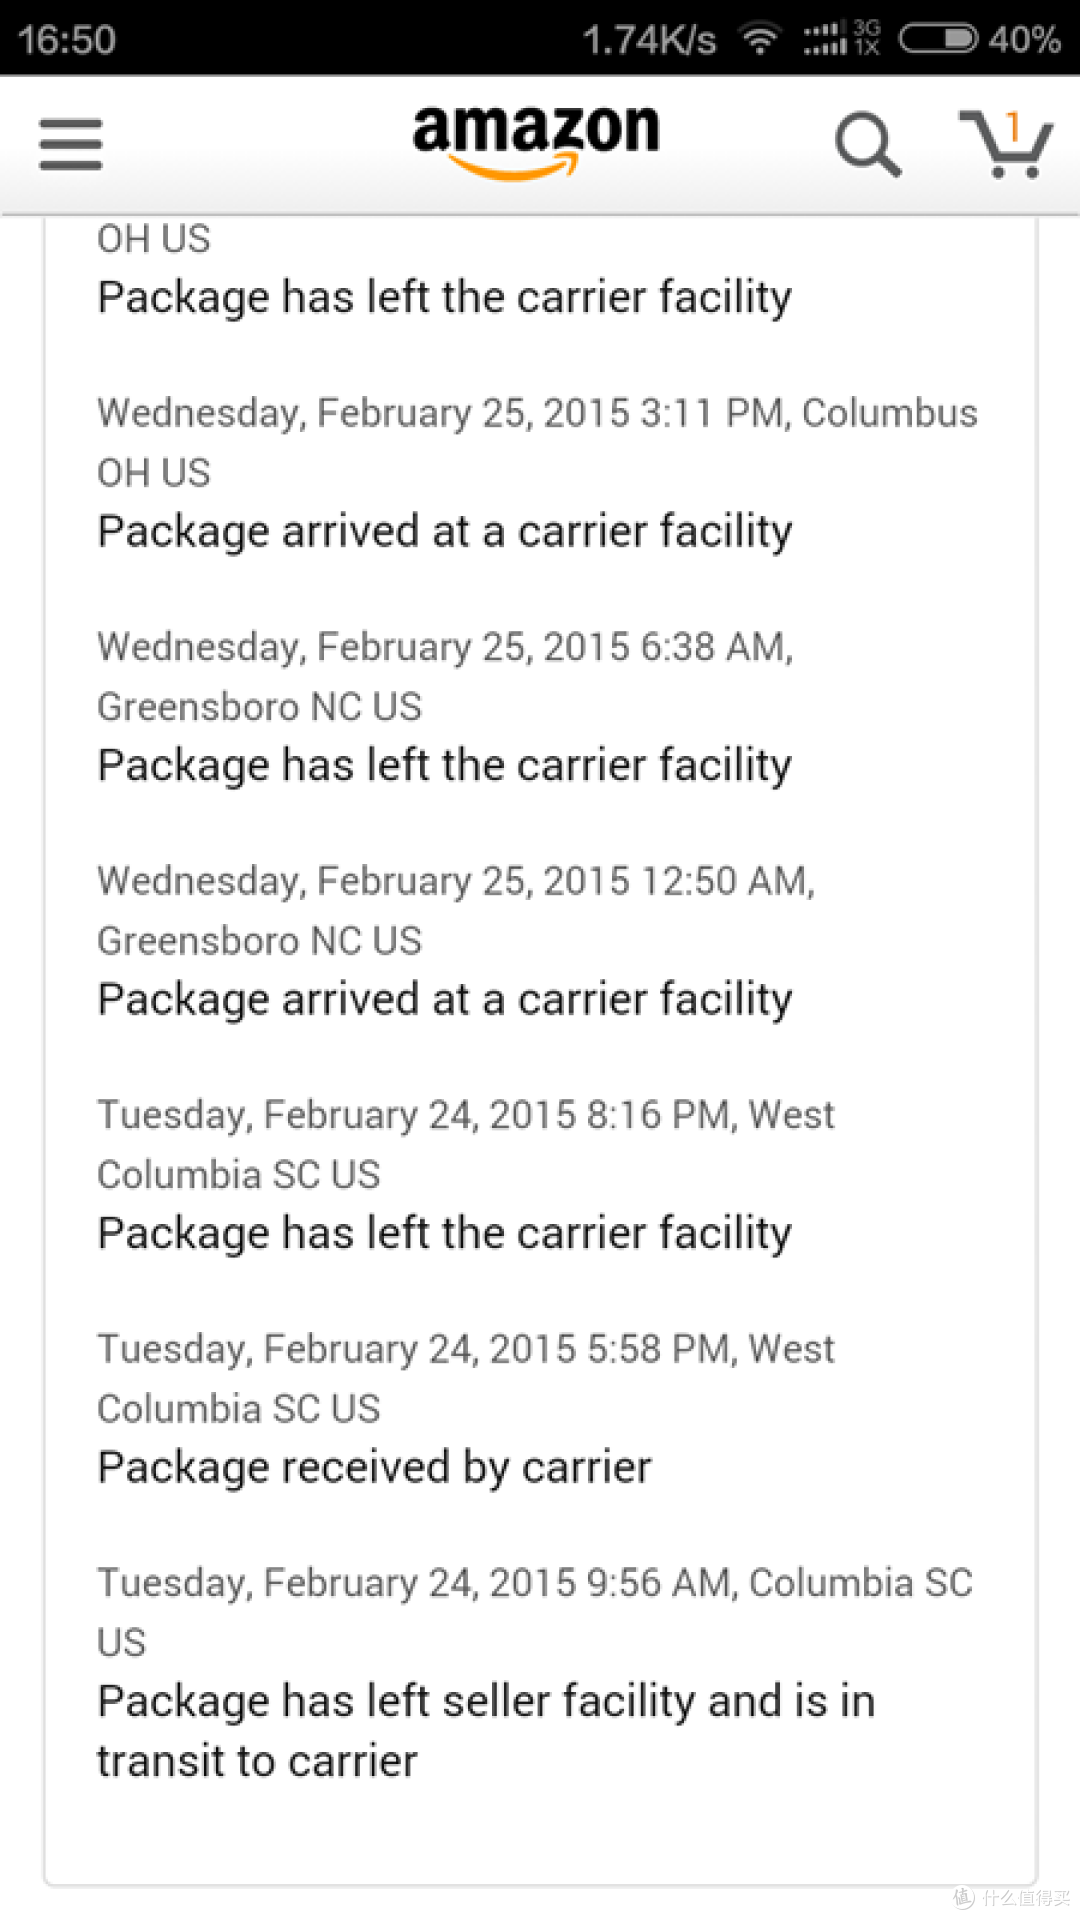Tap the 16:50 clock in status bar
Image resolution: width=1080 pixels, height=1920 pixels.
67,40
